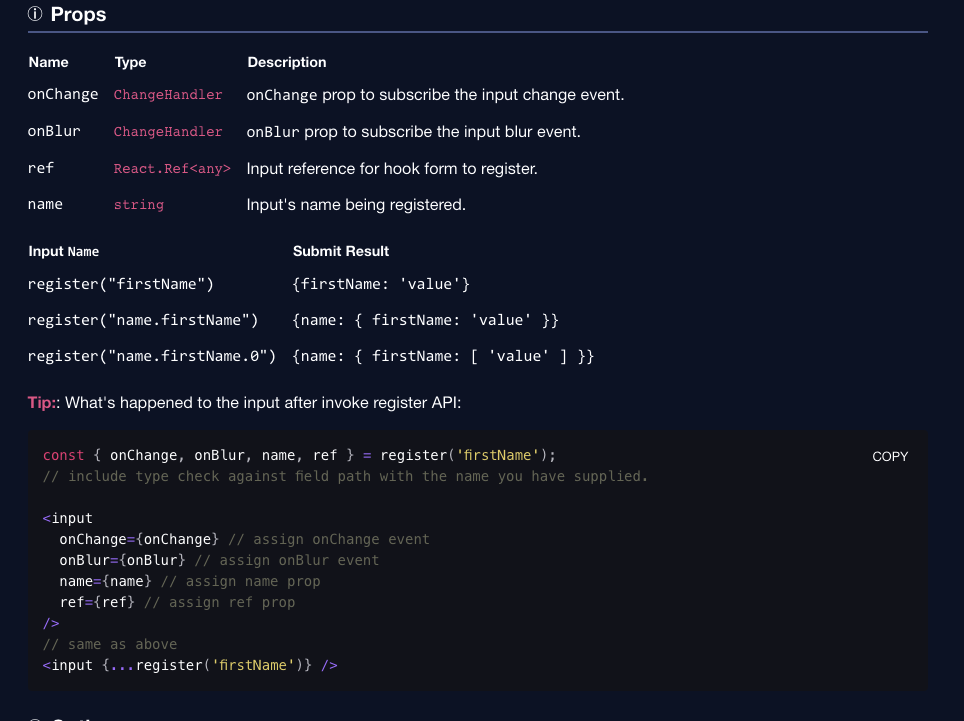Click the ref={ref} code line
964x721 pixels.
pos(177,602)
